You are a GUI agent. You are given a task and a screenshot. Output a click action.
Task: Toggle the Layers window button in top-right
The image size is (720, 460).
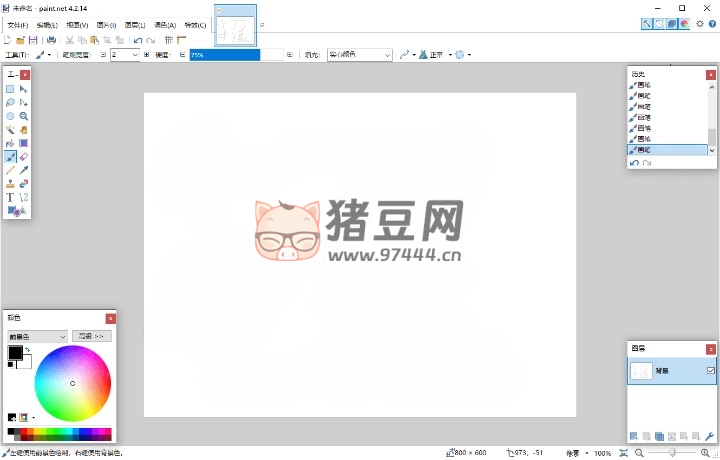pos(672,23)
